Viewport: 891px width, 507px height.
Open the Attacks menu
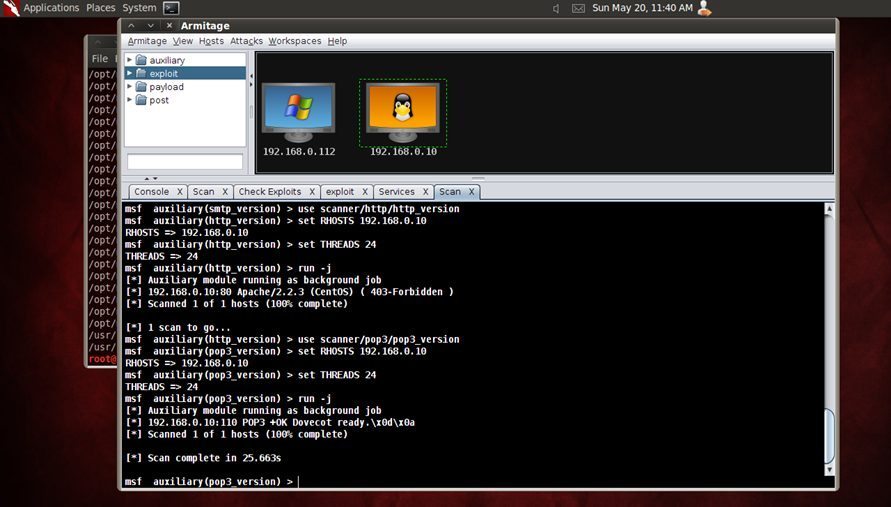pyautogui.click(x=246, y=41)
